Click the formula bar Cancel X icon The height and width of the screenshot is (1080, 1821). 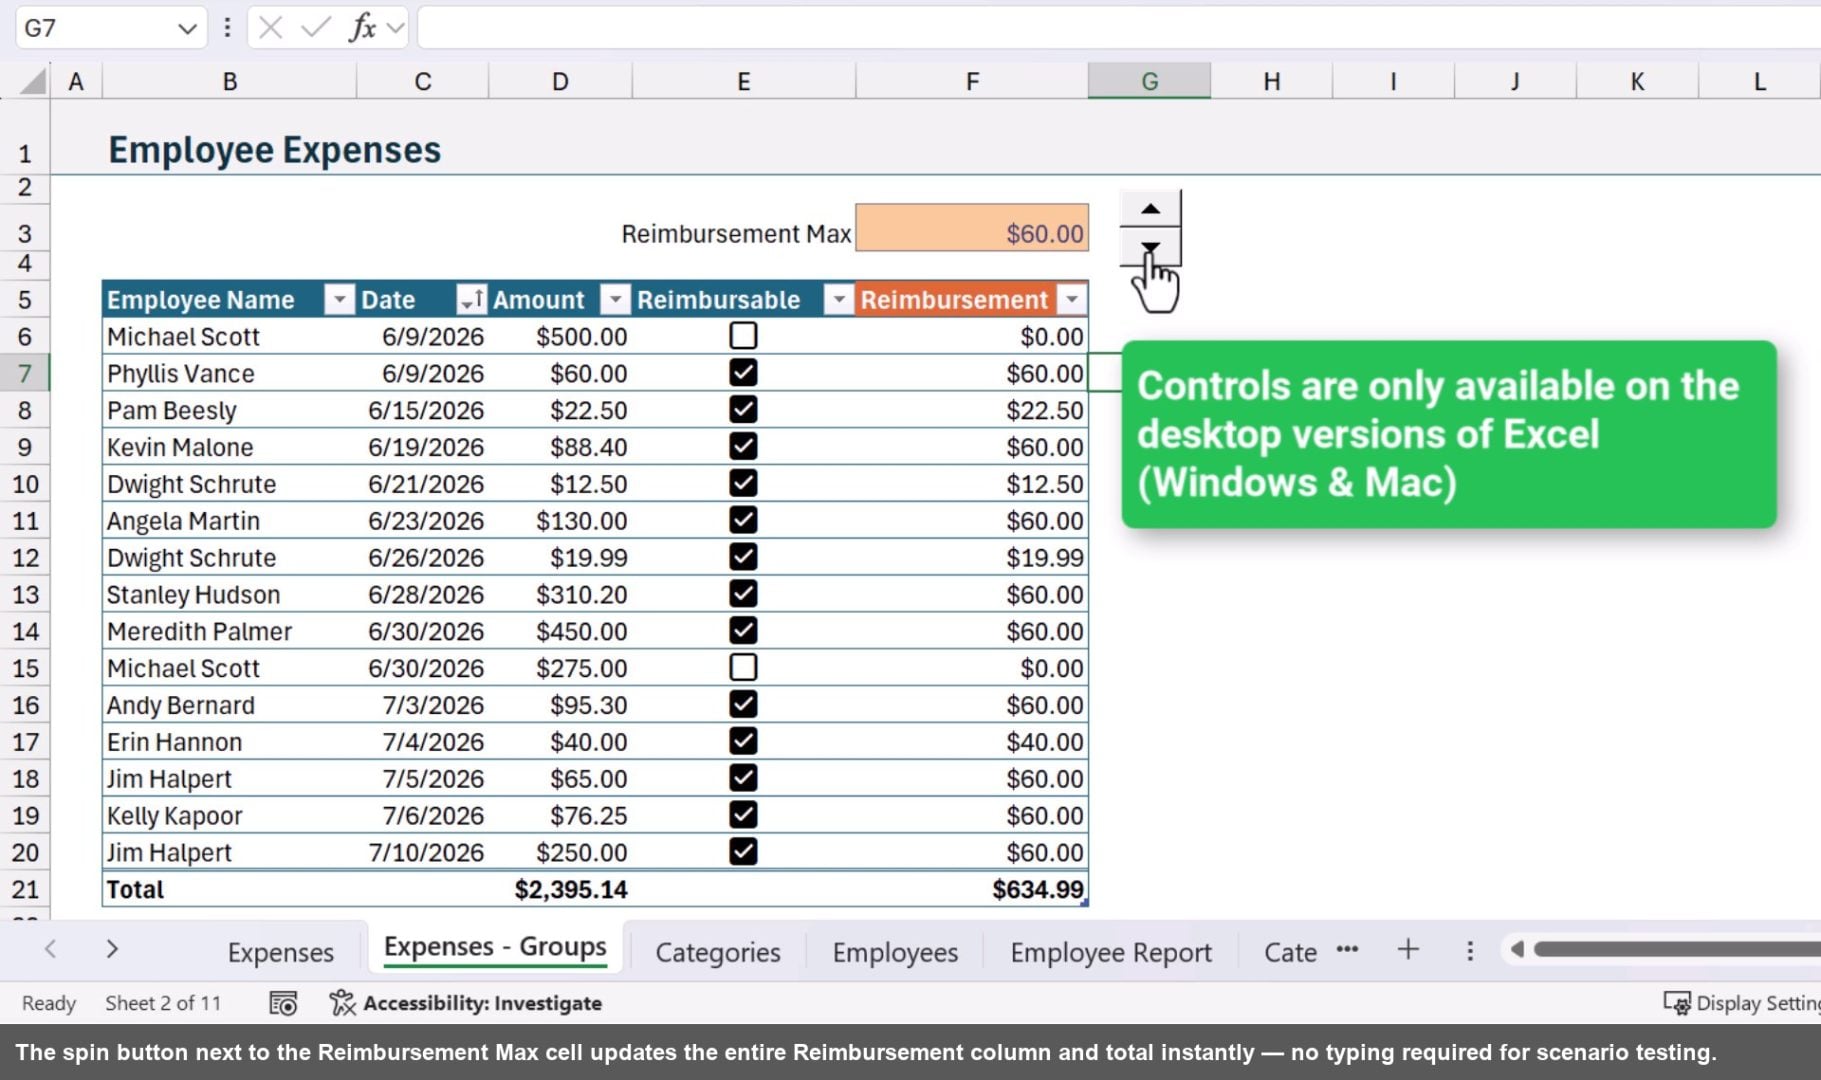pyautogui.click(x=270, y=28)
